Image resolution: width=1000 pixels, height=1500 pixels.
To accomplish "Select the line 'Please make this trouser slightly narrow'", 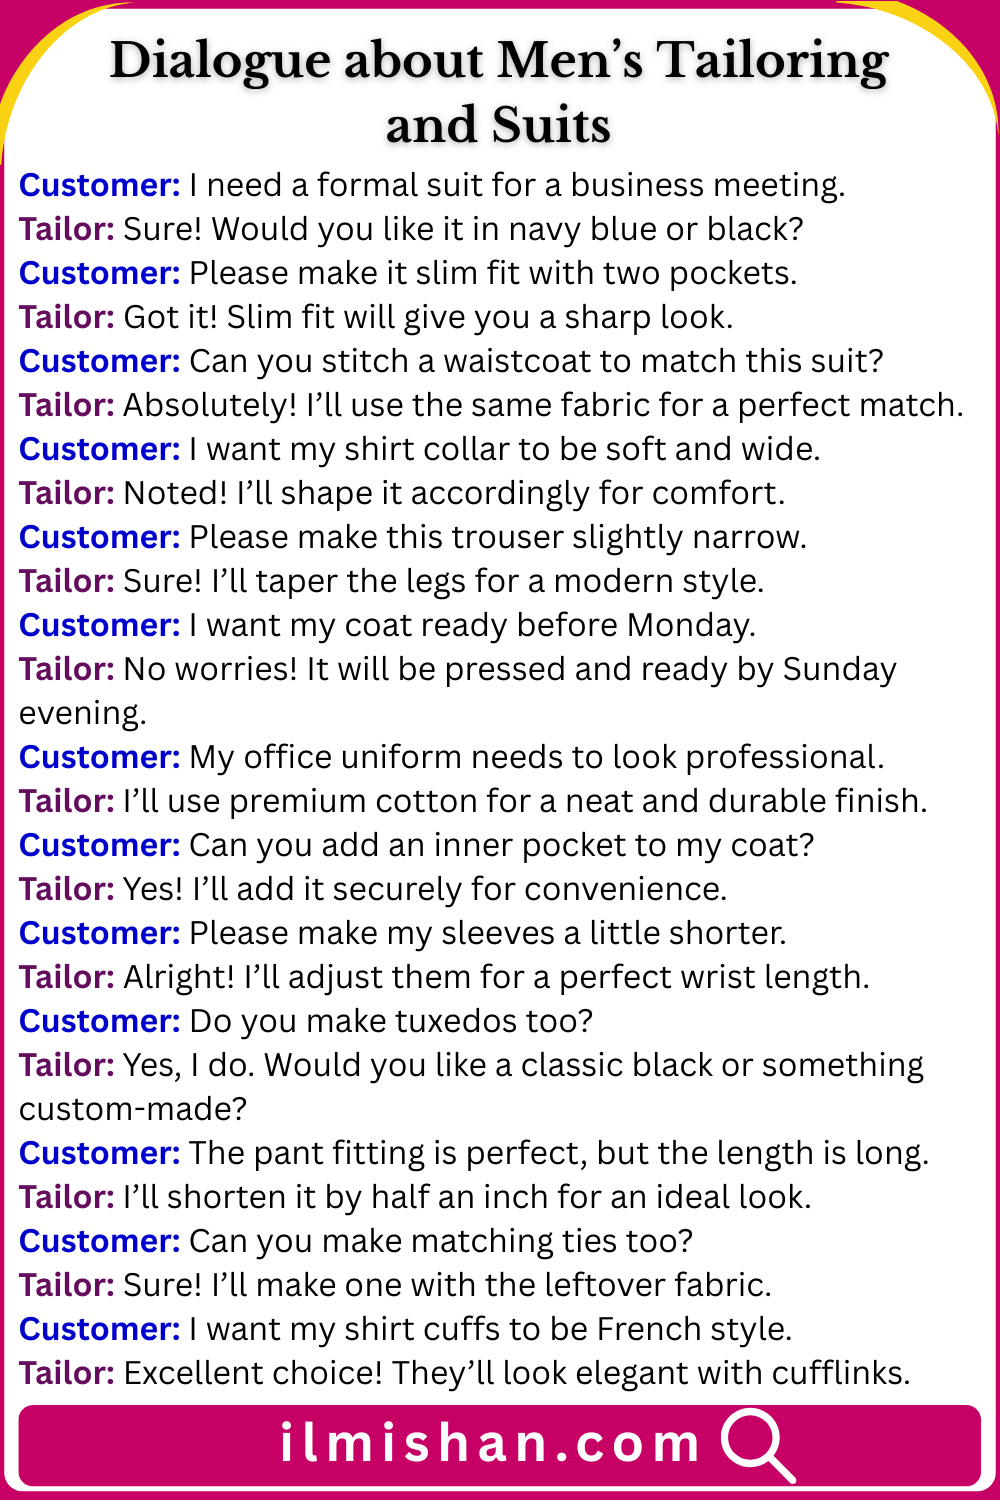I will click(x=497, y=537).
